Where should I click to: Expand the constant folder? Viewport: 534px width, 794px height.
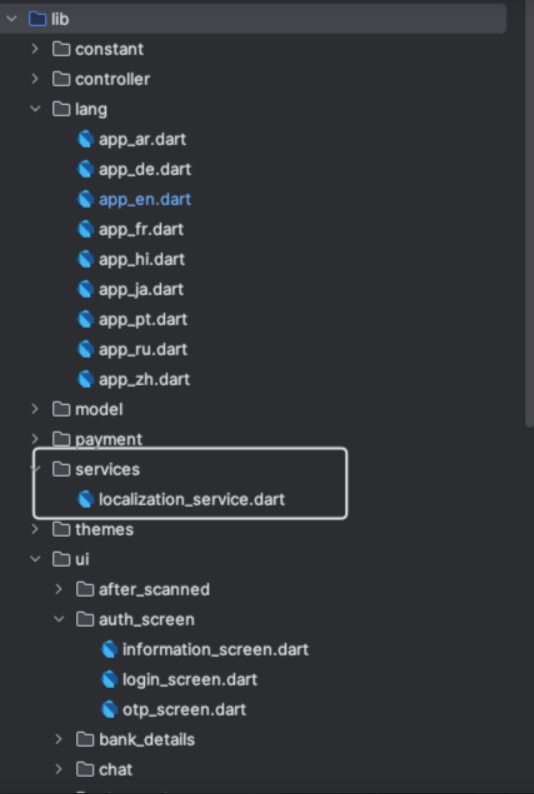coord(35,49)
